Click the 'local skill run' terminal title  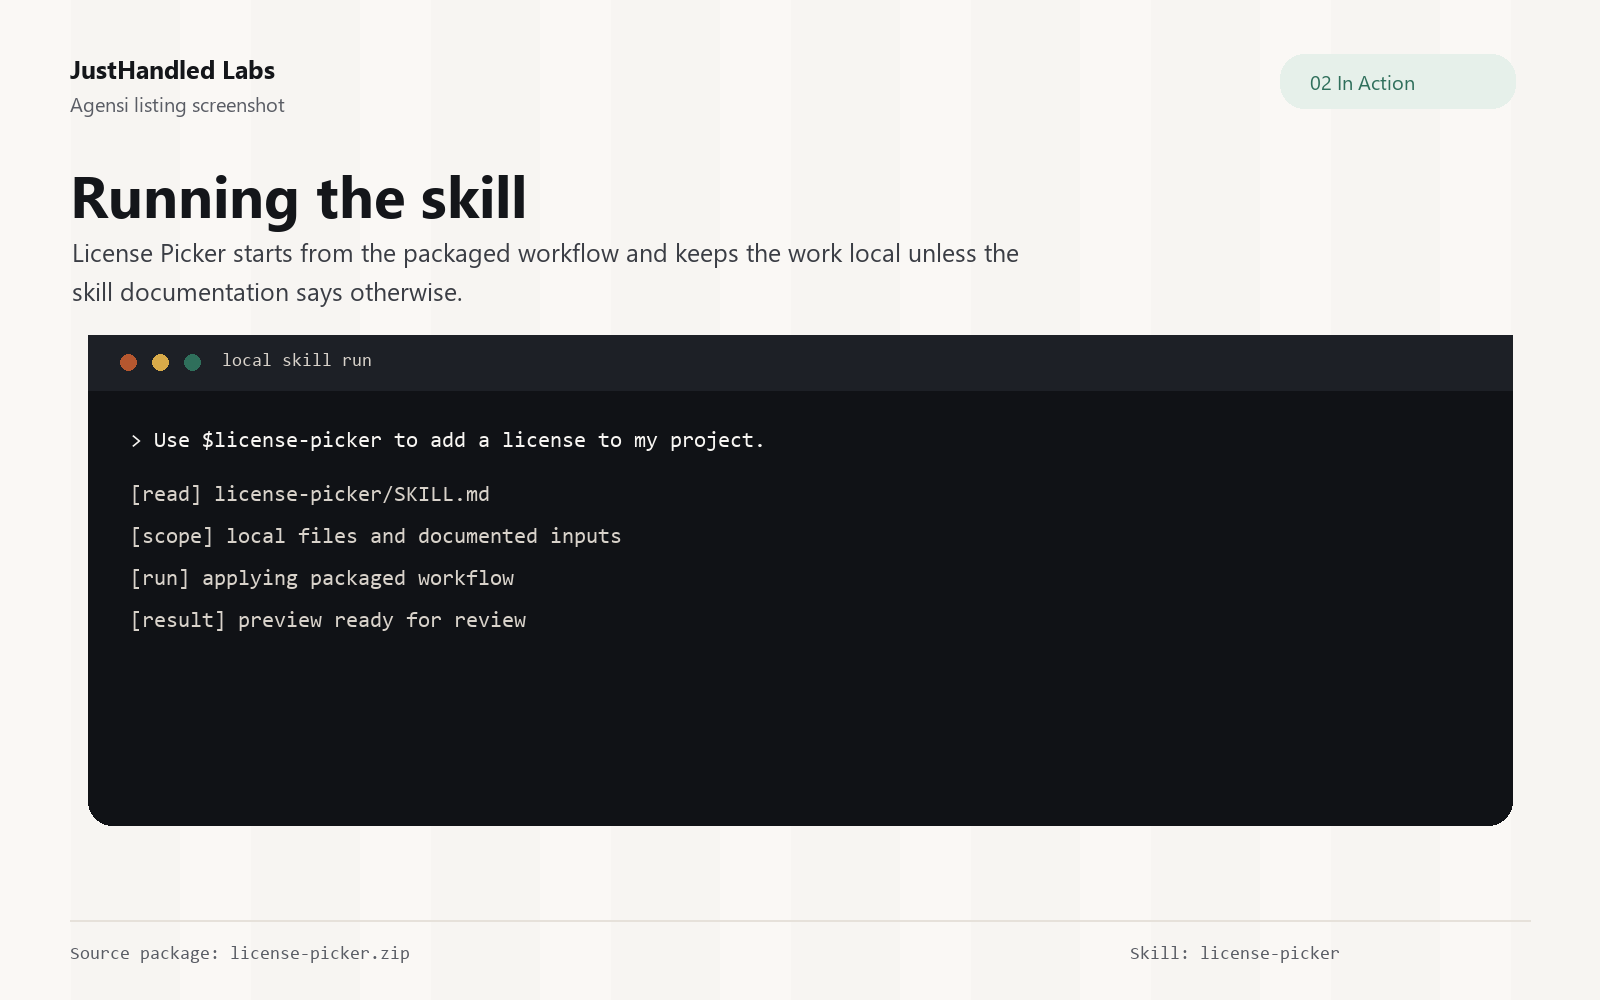click(297, 361)
